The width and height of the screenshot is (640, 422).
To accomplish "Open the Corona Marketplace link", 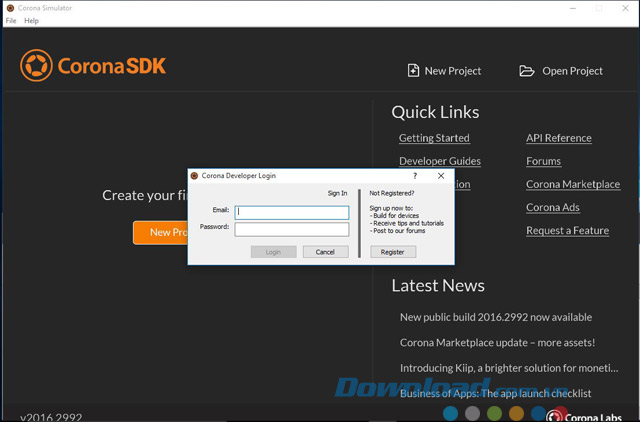I will click(x=573, y=184).
